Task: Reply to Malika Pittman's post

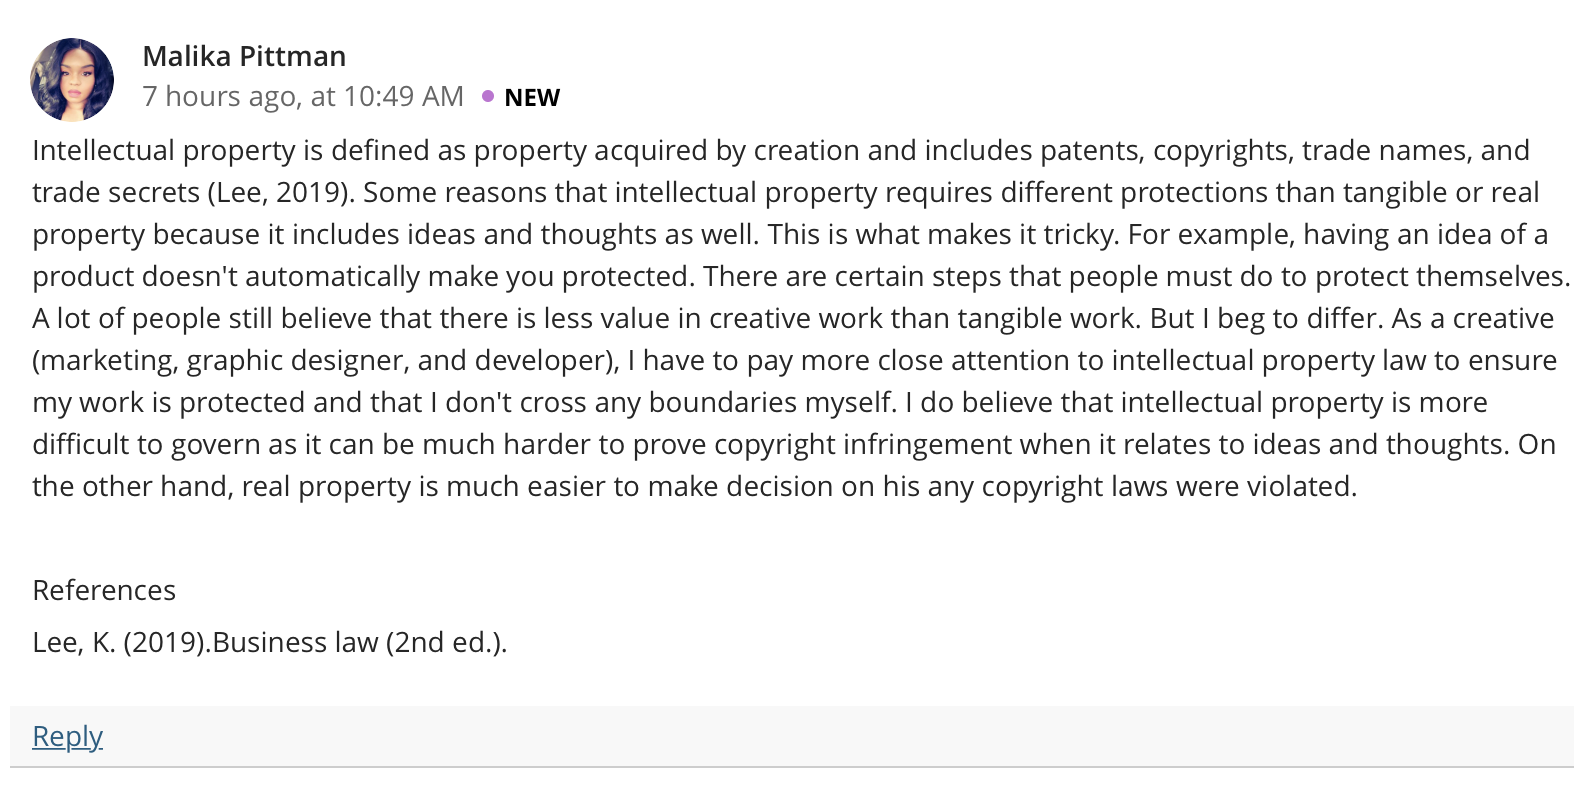Action: click(67, 736)
